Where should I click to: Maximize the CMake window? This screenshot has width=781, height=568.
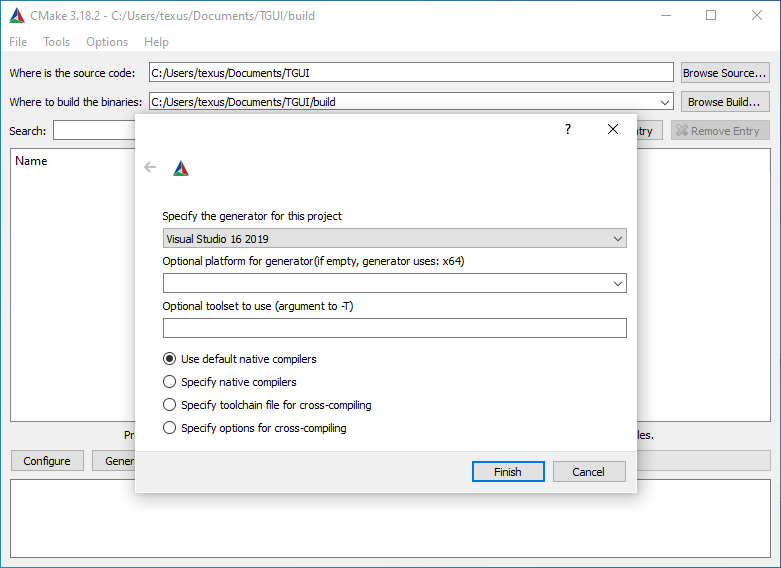(x=711, y=15)
